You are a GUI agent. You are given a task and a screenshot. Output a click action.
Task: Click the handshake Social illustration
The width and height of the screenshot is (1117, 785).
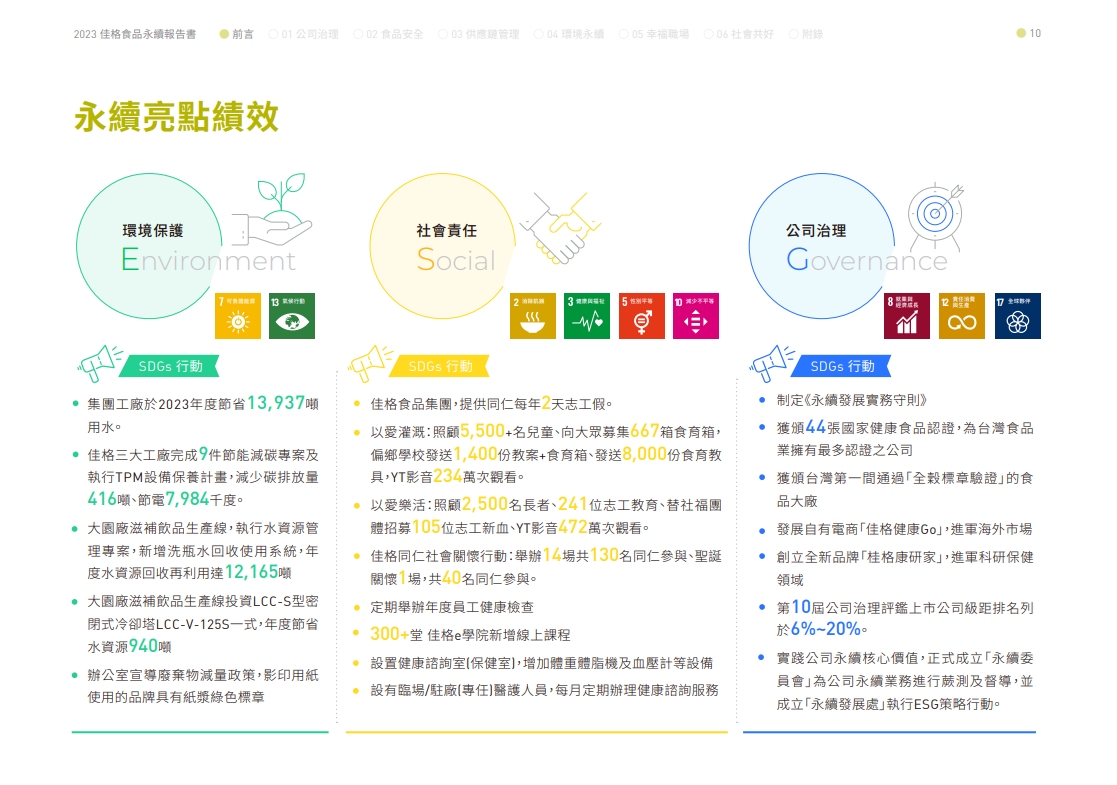[x=561, y=228]
